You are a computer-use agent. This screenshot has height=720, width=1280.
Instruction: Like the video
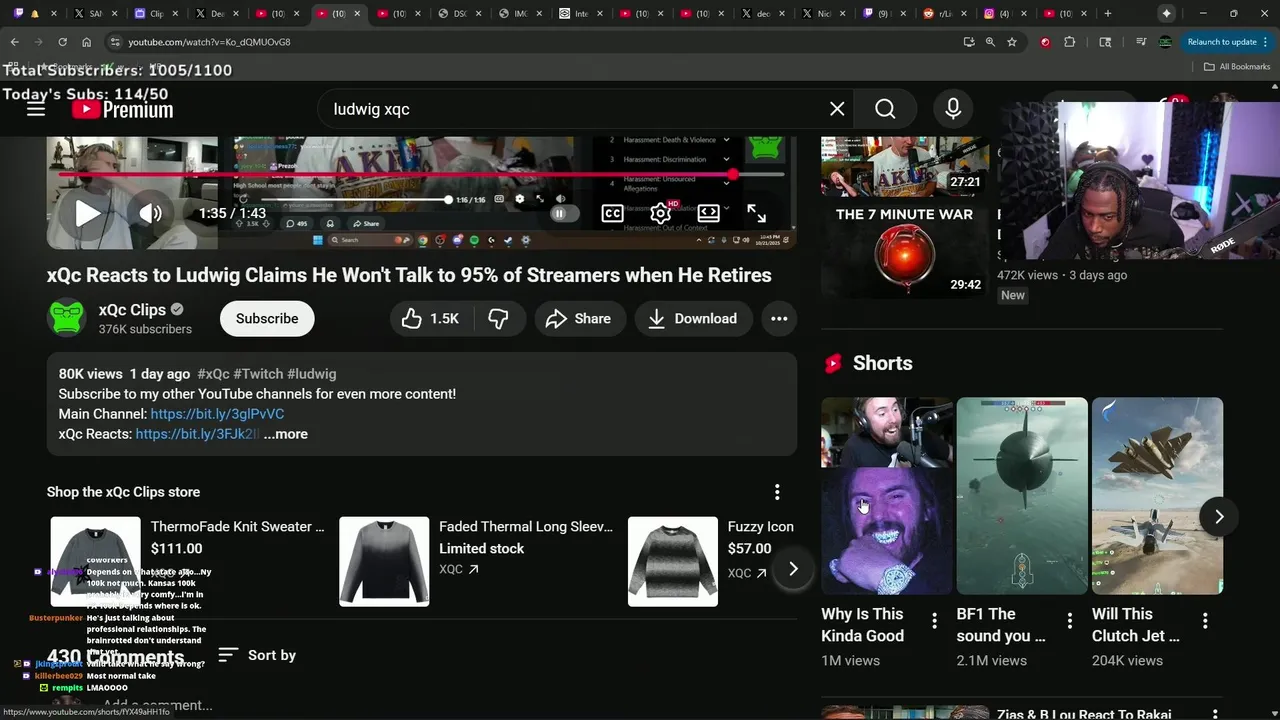pyautogui.click(x=430, y=318)
